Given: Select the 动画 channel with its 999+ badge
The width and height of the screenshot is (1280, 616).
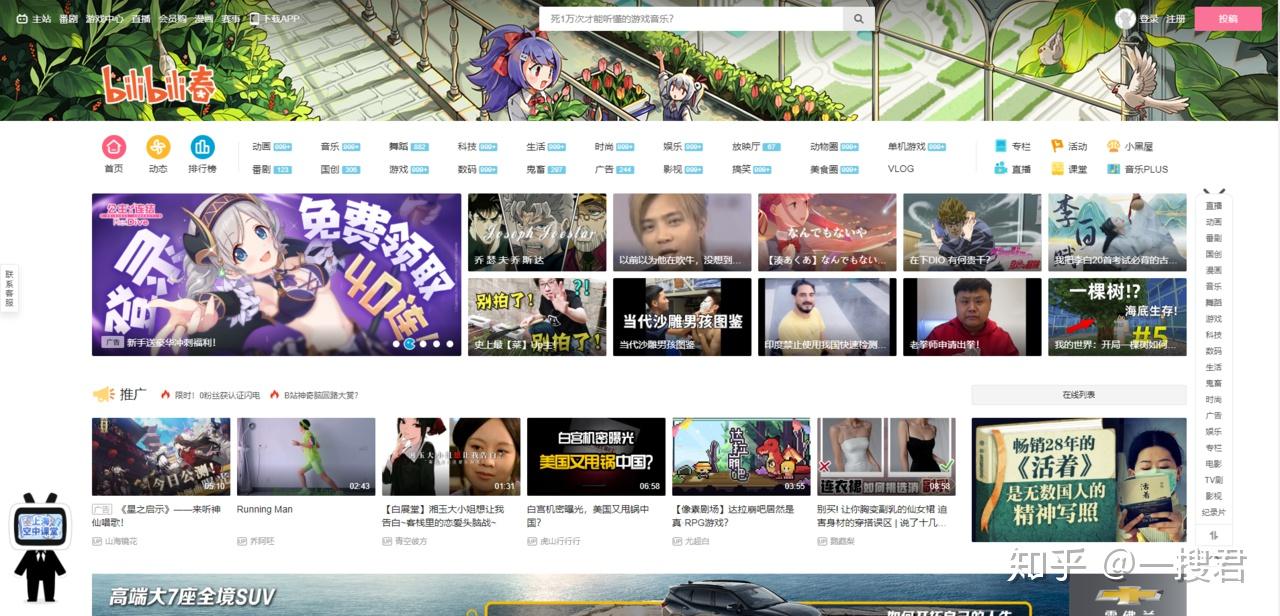Looking at the screenshot, I should click(x=272, y=146).
